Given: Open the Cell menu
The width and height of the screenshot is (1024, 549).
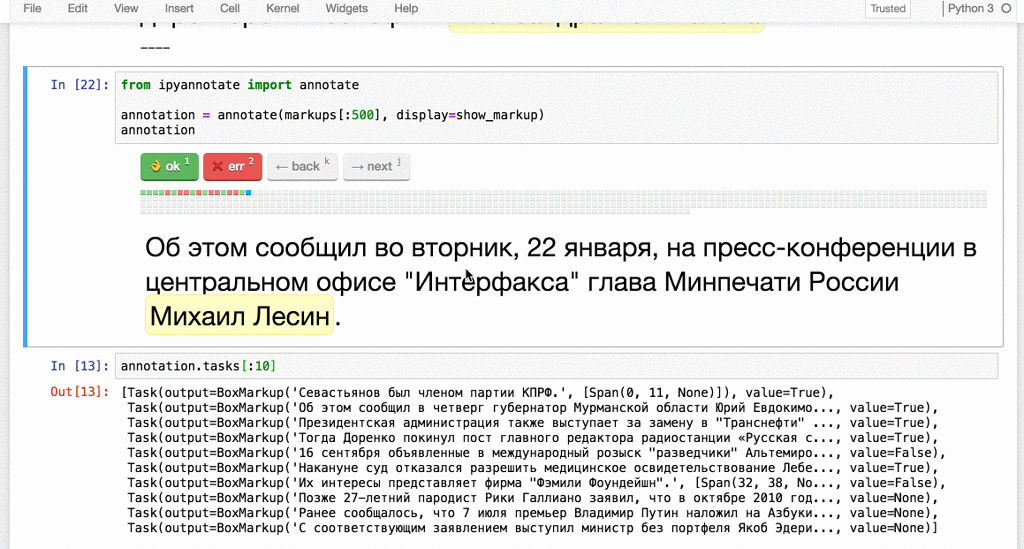Looking at the screenshot, I should 230,8.
